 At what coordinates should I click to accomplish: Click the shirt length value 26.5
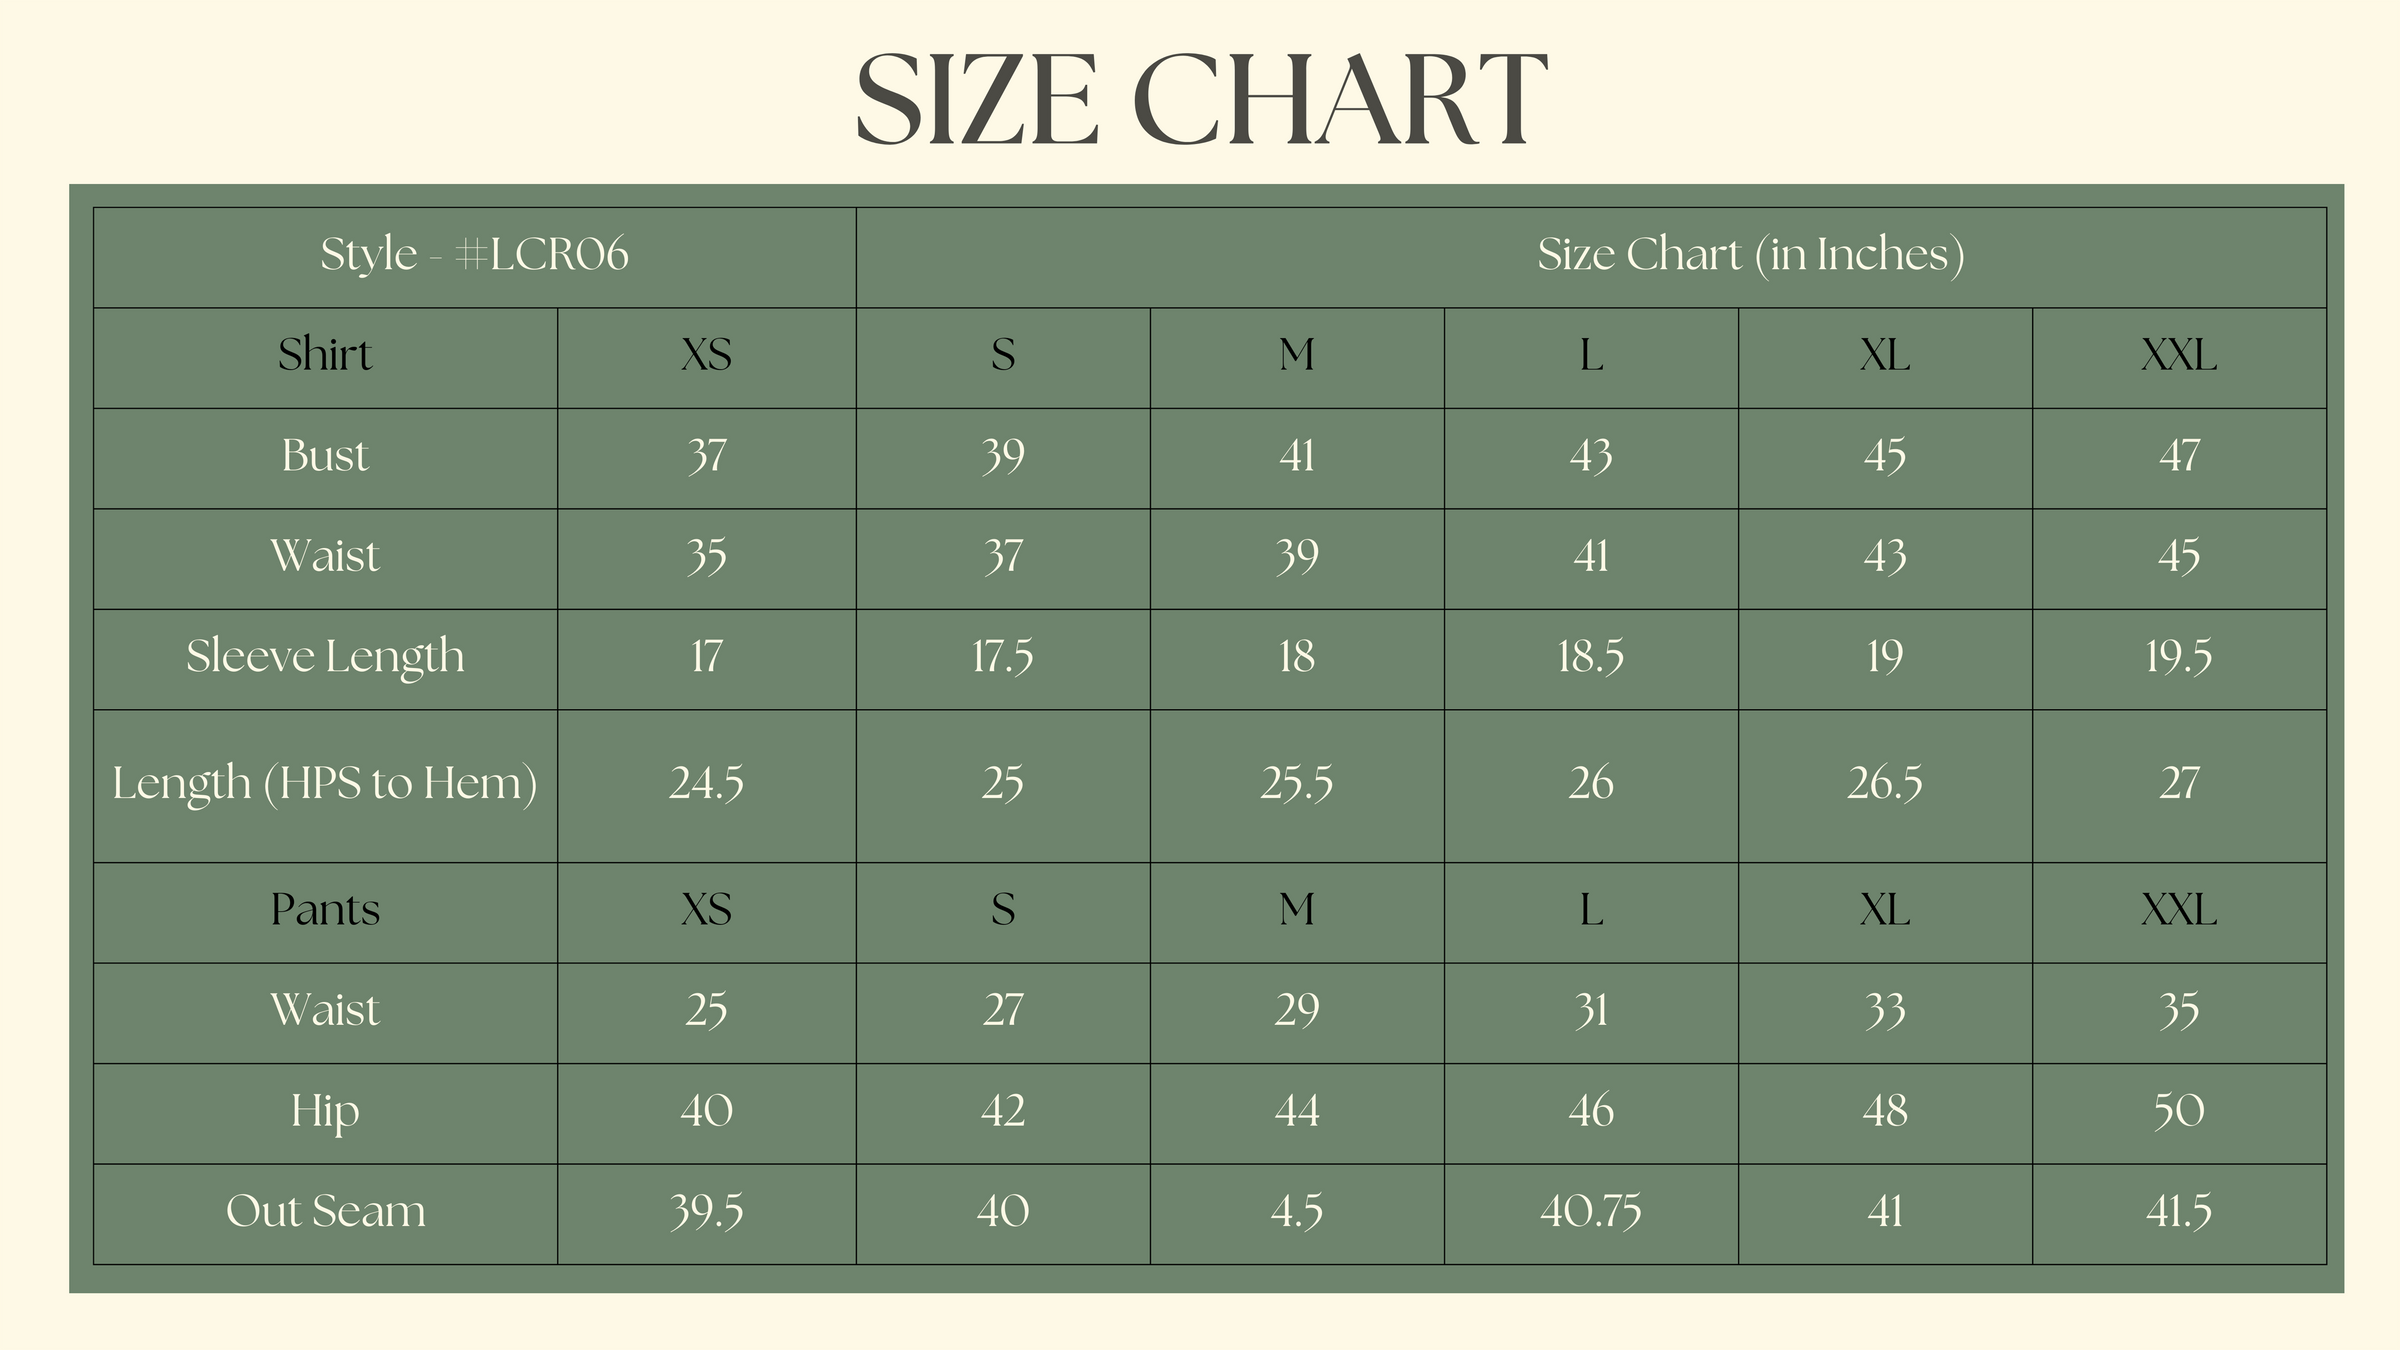pyautogui.click(x=1884, y=784)
